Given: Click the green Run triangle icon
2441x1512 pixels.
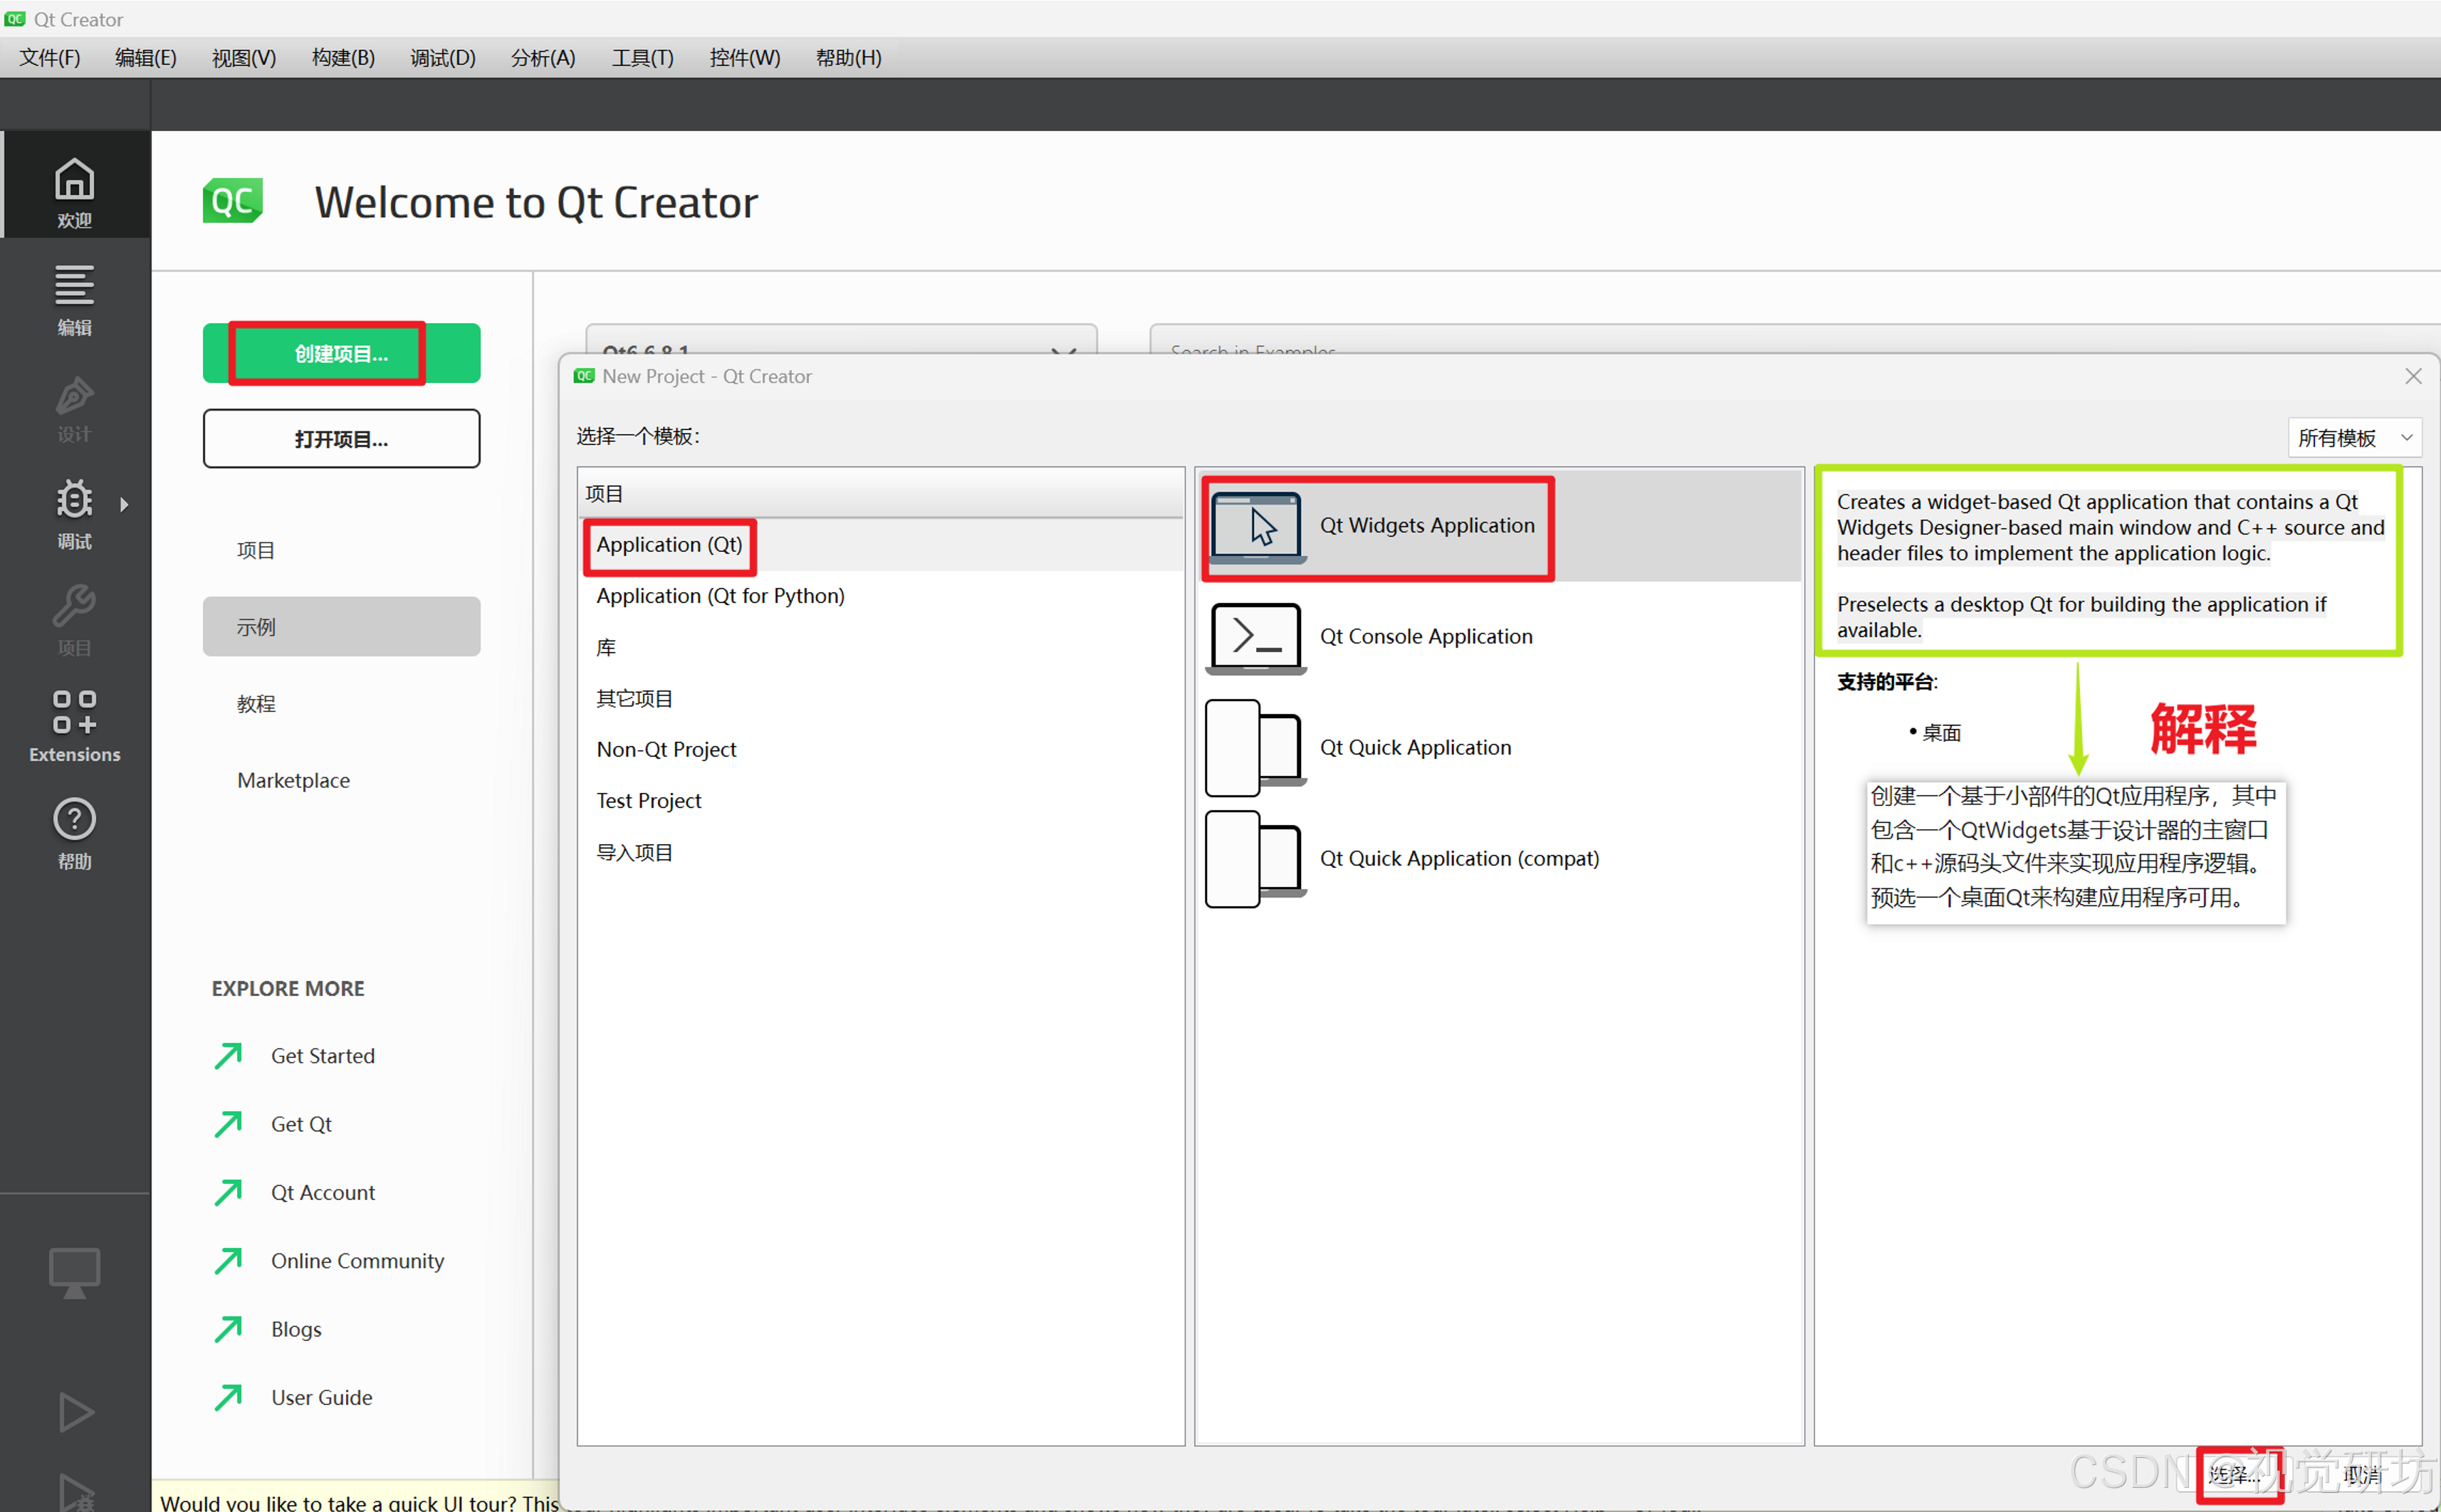Looking at the screenshot, I should (75, 1412).
